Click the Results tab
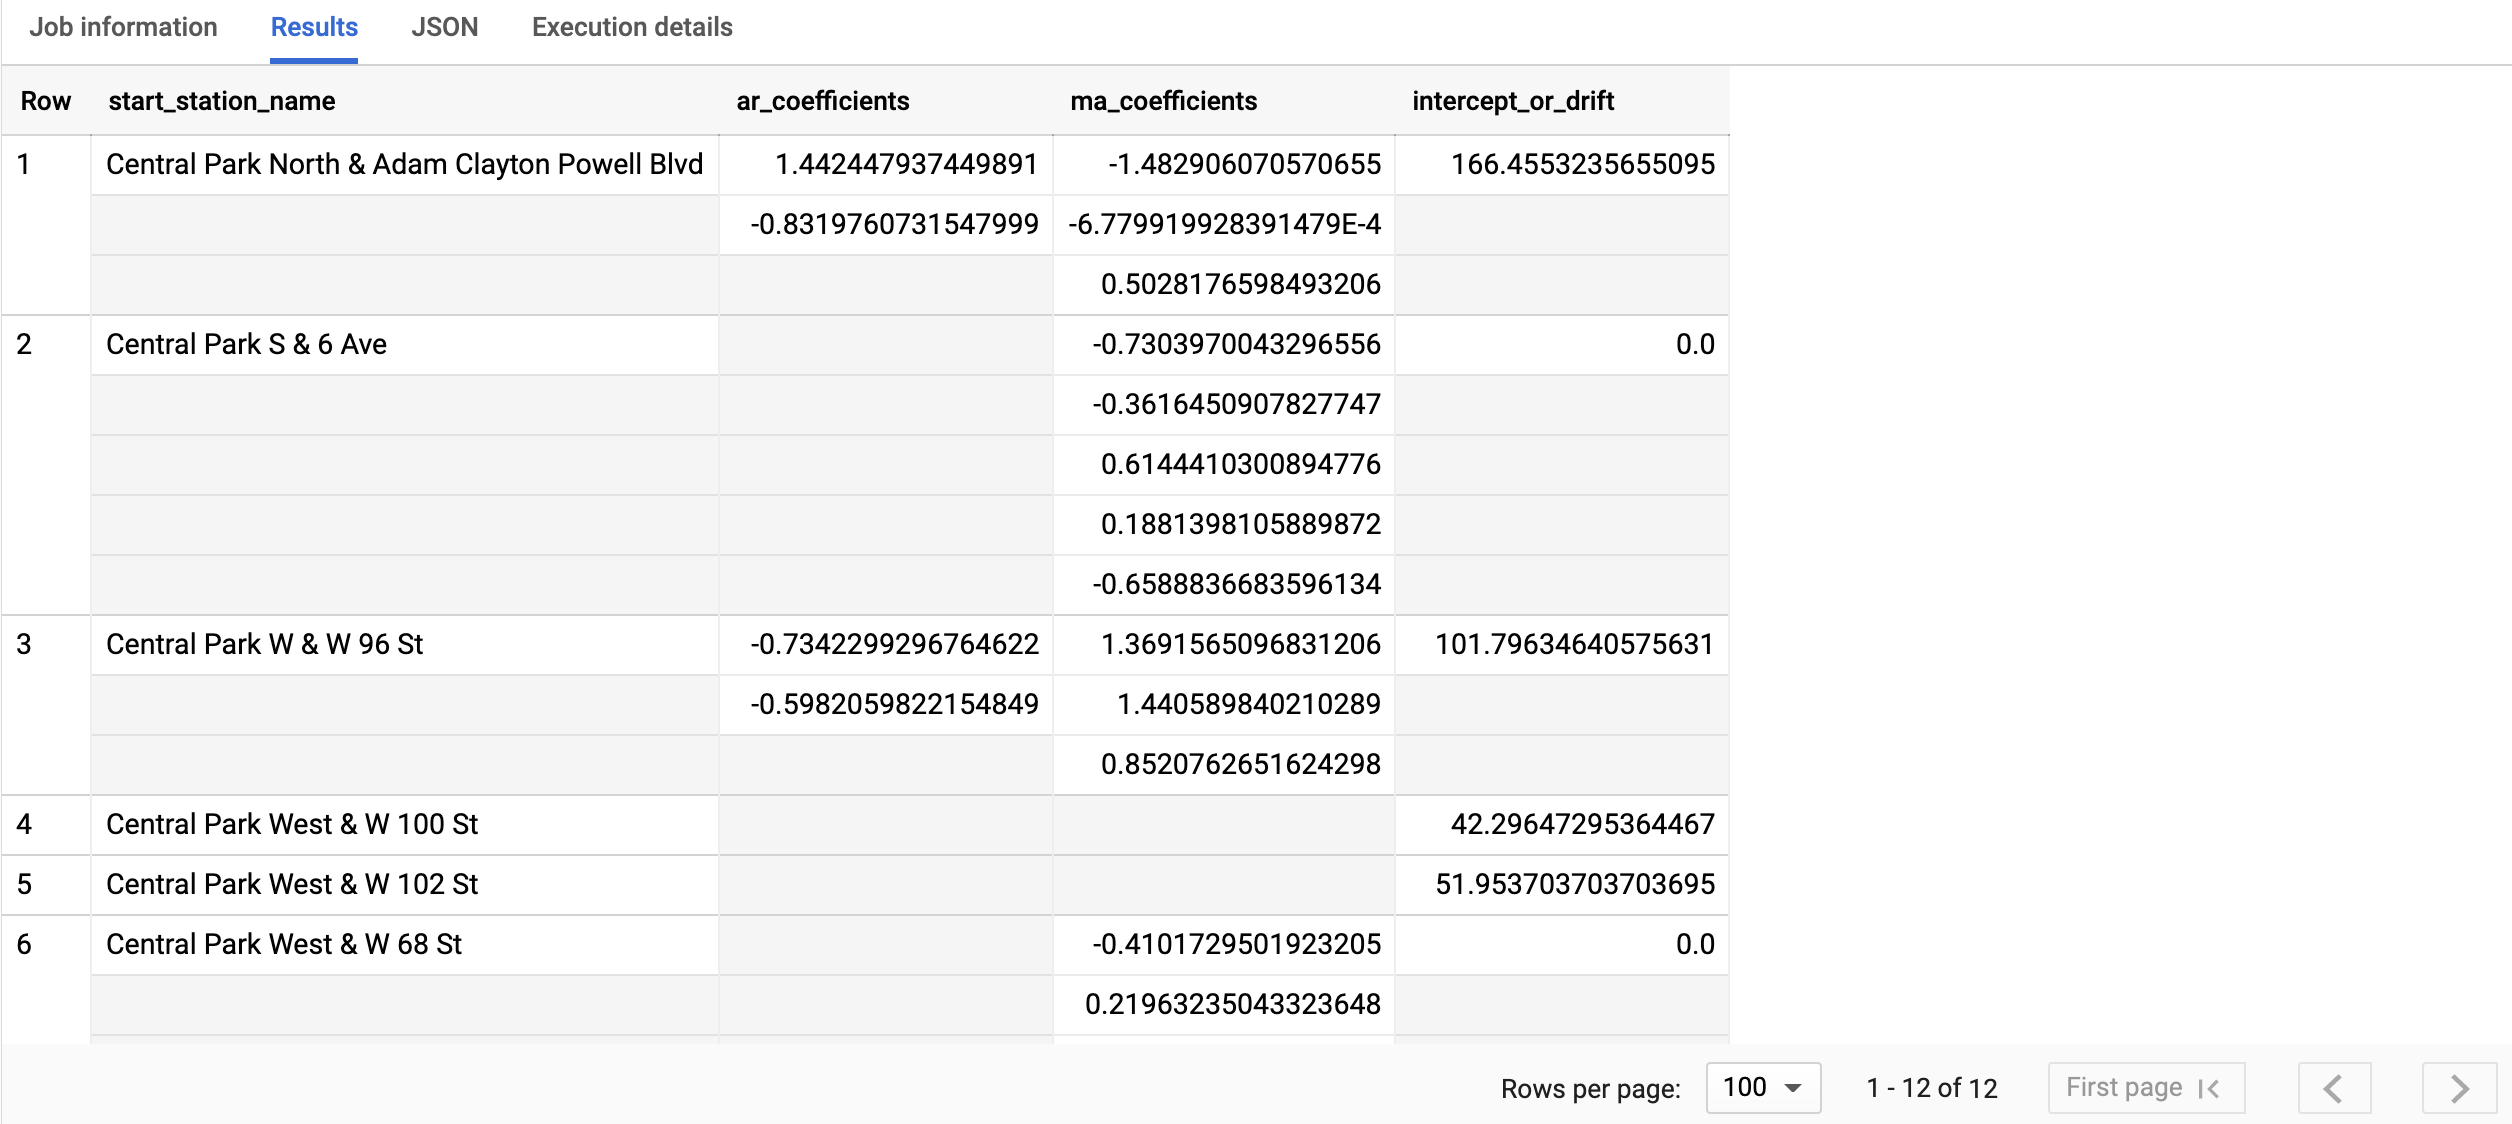Screen dimensions: 2512x1124 pyautogui.click(x=314, y=27)
